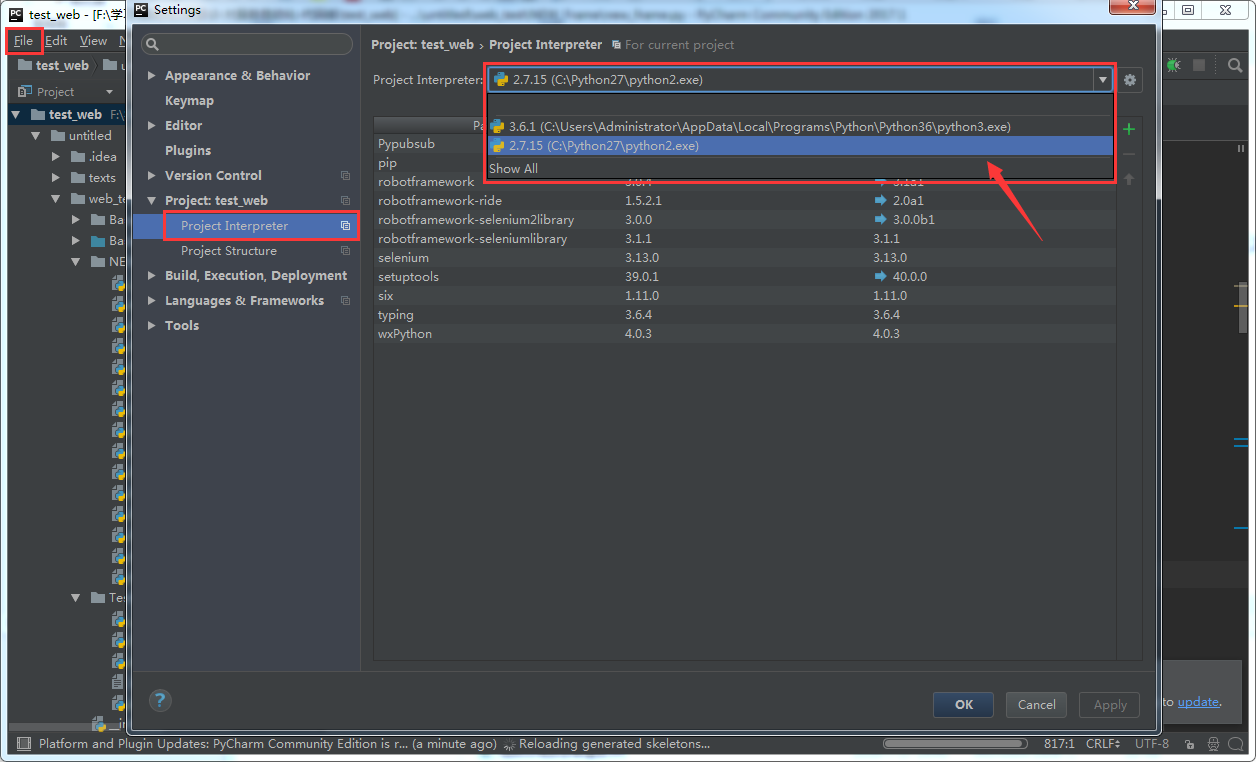Expand Languages & Frameworks section
The image size is (1256, 762).
(x=152, y=301)
